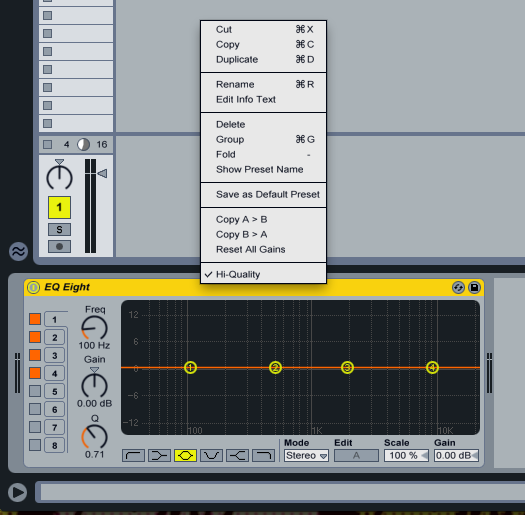Screen dimensions: 525x515
Task: Click the Edit A button
Action: 356,455
